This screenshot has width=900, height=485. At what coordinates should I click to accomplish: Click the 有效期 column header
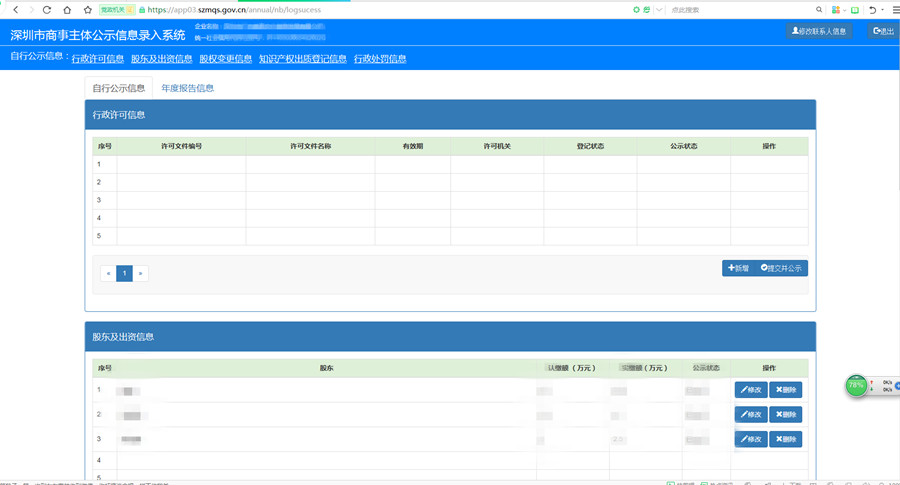click(x=413, y=146)
